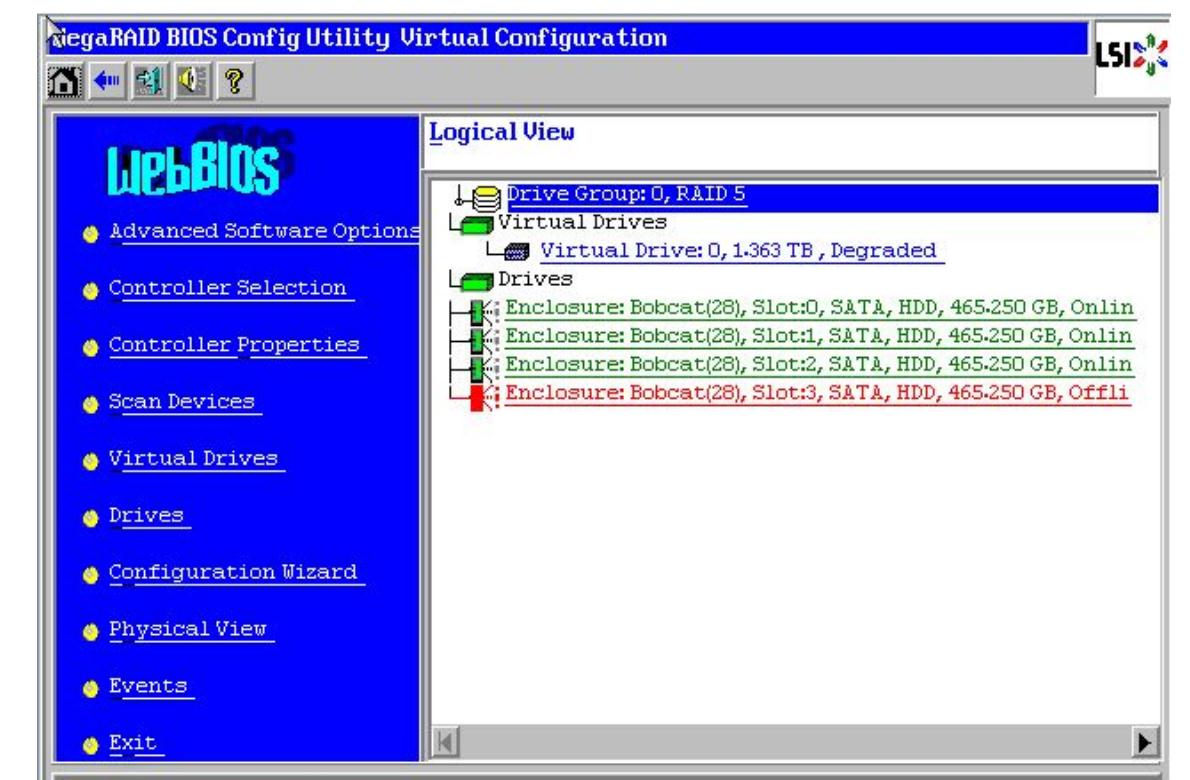The height and width of the screenshot is (780, 1190).
Task: Select the Bobcat(28) Slot:0 drive entry
Action: coord(820,308)
